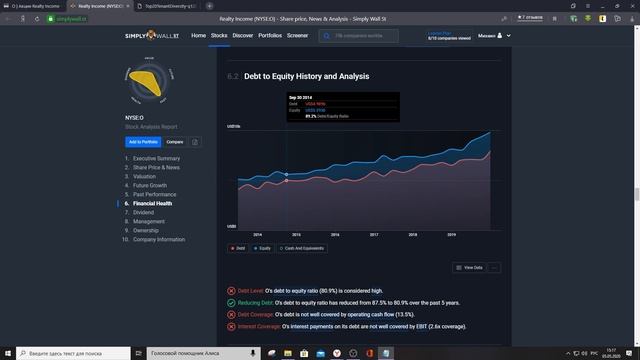
Task: Click the debt data point on chart
Action: tap(287, 180)
